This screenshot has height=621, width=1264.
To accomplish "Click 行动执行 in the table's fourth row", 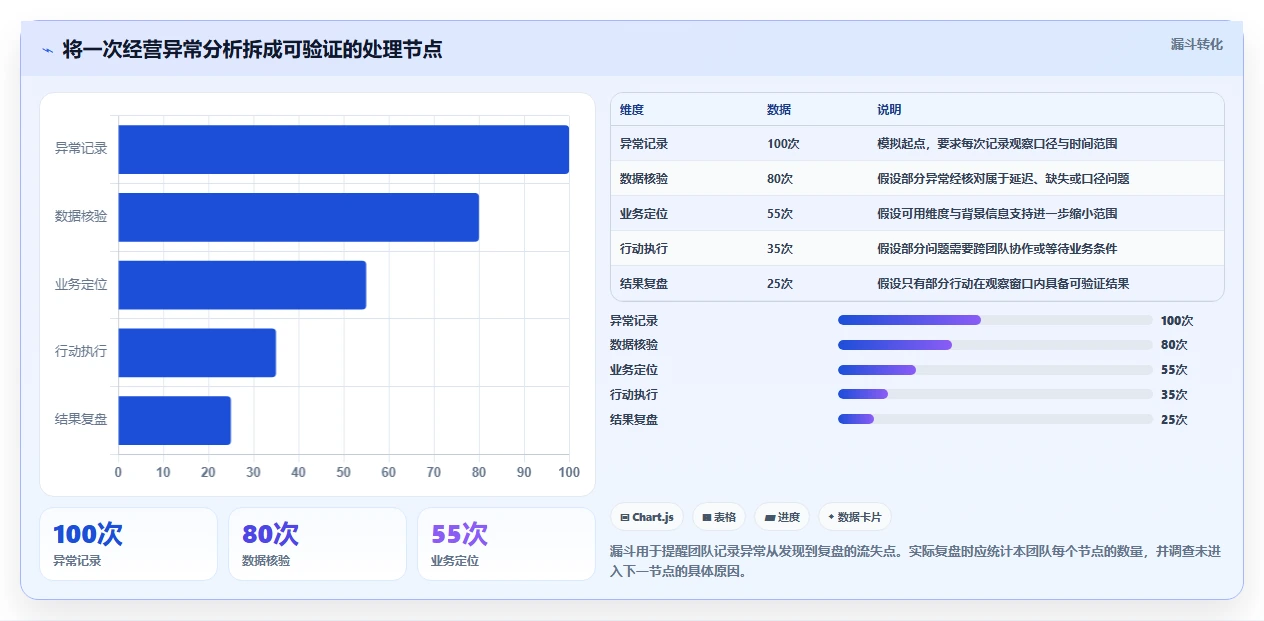I will coord(644,248).
